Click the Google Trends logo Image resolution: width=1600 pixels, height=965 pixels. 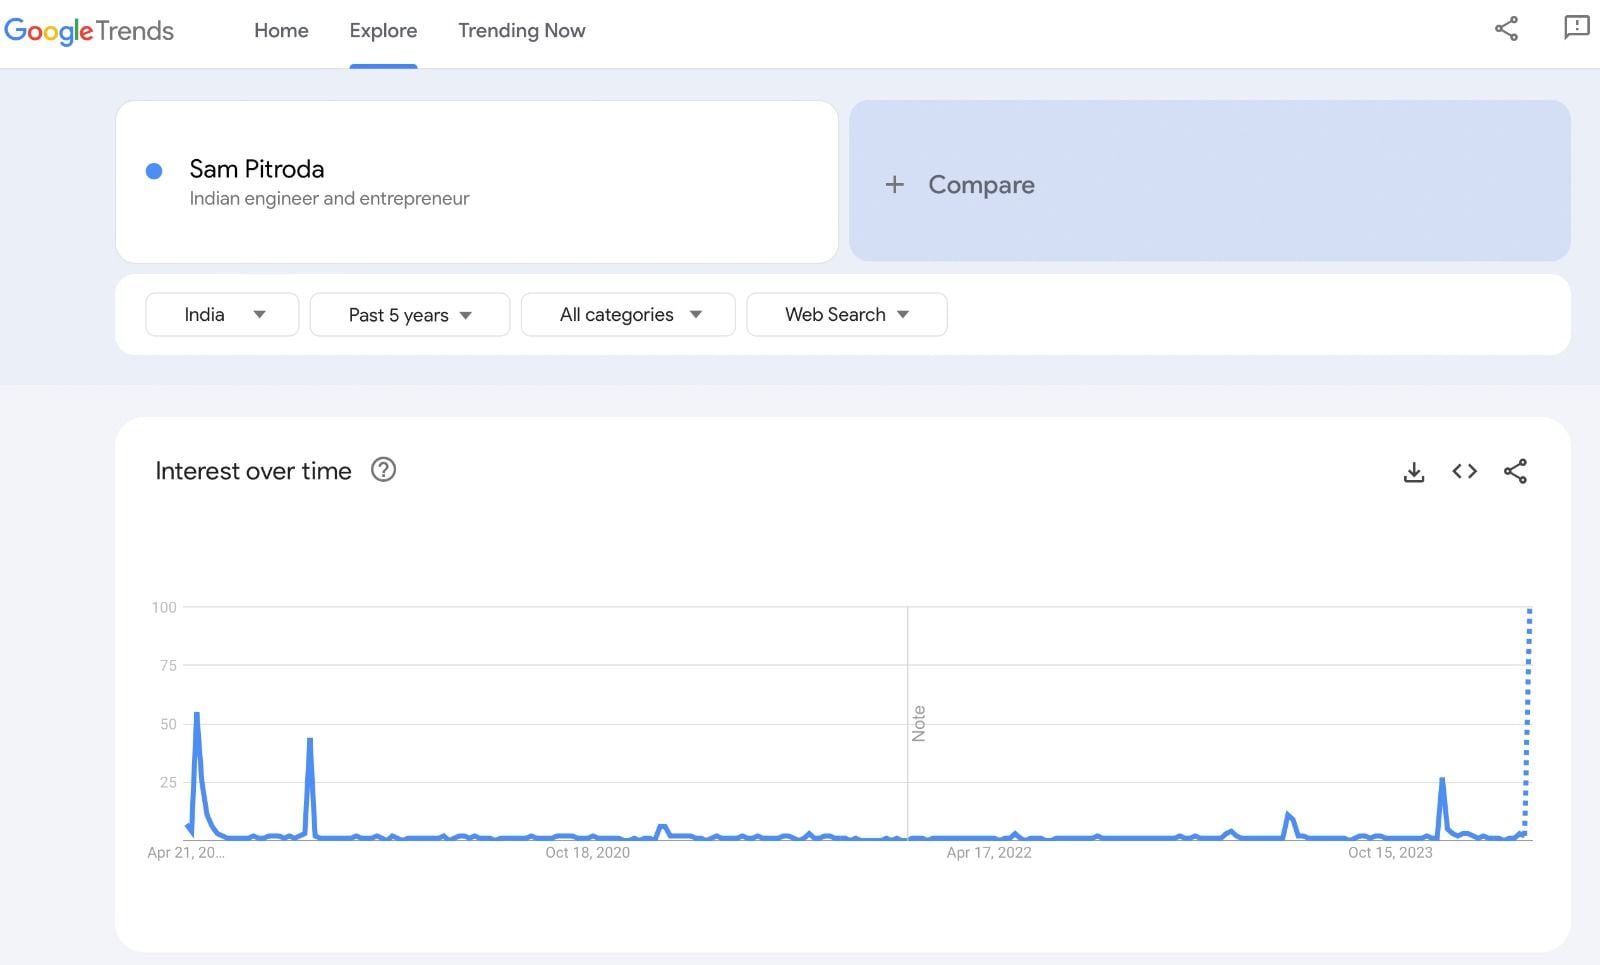pyautogui.click(x=89, y=31)
